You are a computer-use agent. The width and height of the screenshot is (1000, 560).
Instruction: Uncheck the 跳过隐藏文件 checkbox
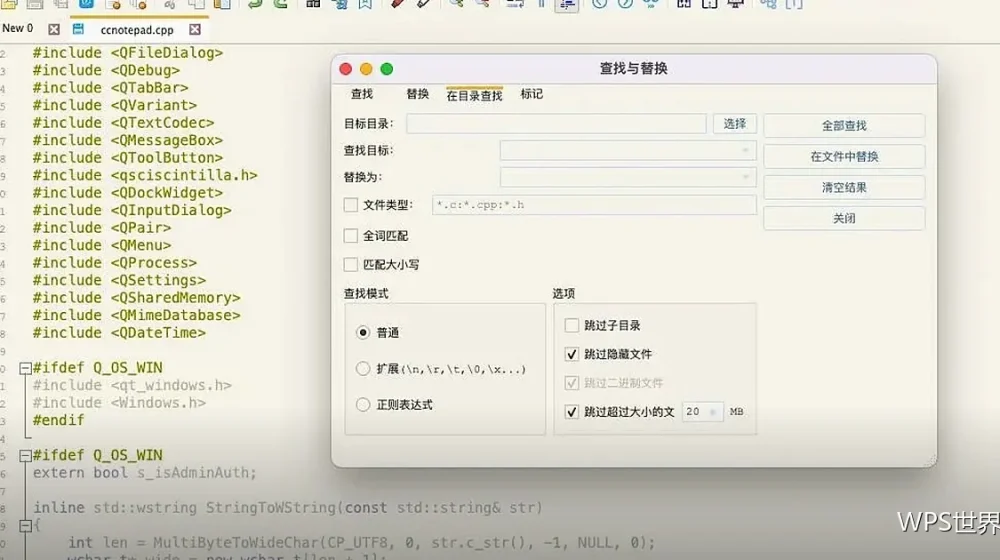[x=571, y=354]
